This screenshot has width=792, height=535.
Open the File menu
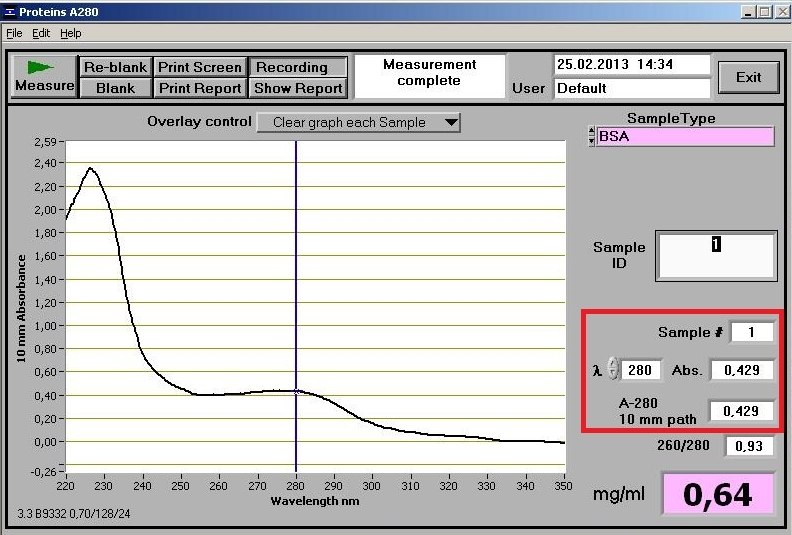point(14,33)
